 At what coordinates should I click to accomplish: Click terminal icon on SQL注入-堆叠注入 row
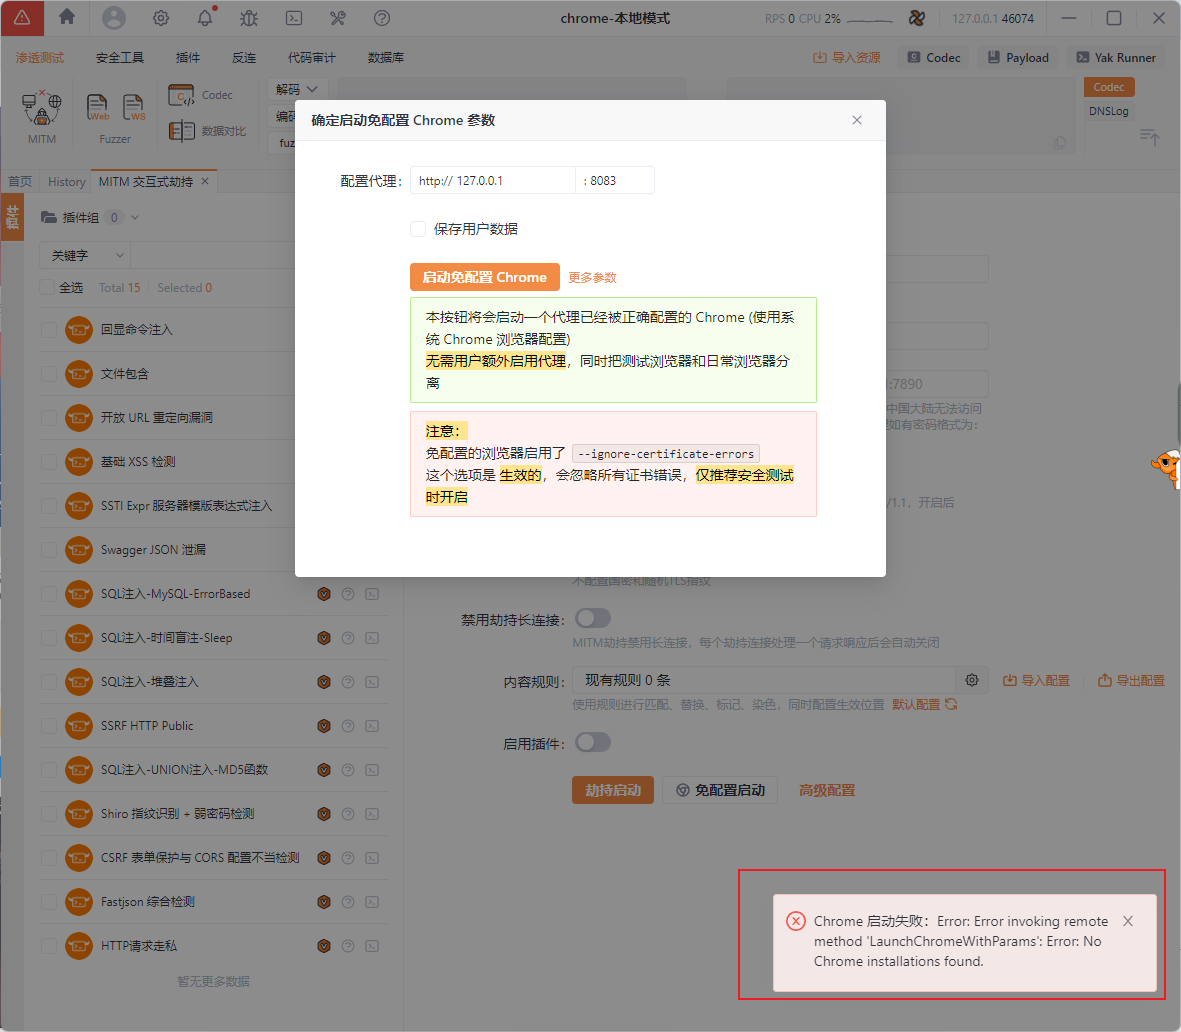[x=372, y=682]
